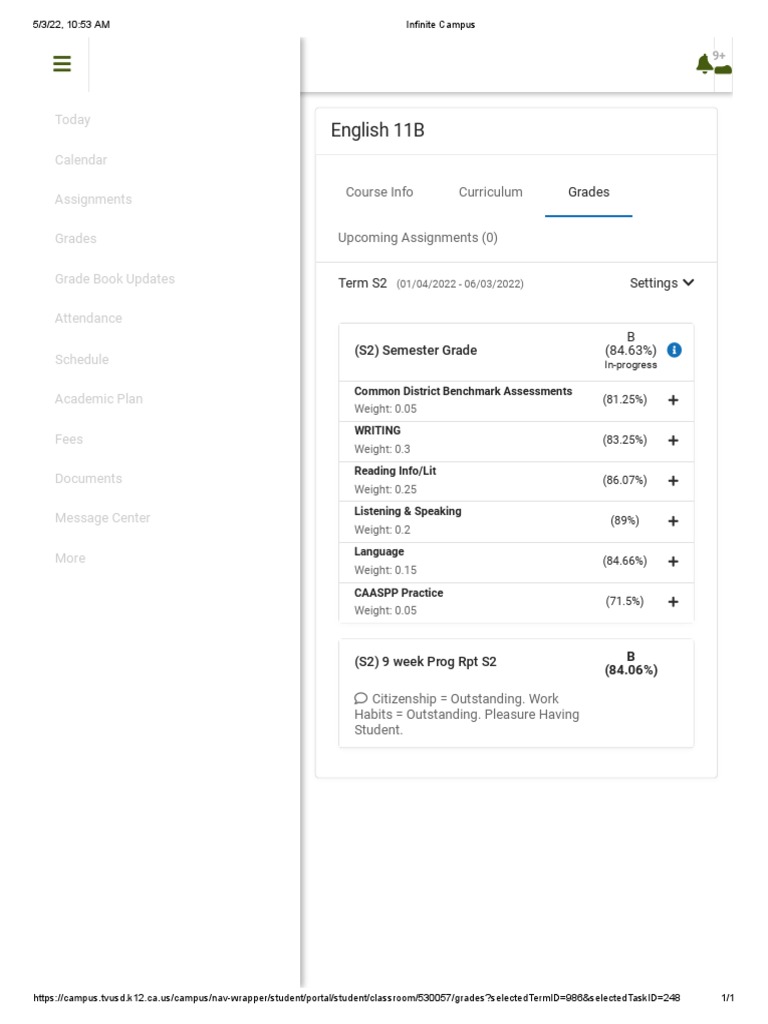This screenshot has height=1024, width=768.
Task: Switch to the Course Info tab
Action: pos(379,192)
